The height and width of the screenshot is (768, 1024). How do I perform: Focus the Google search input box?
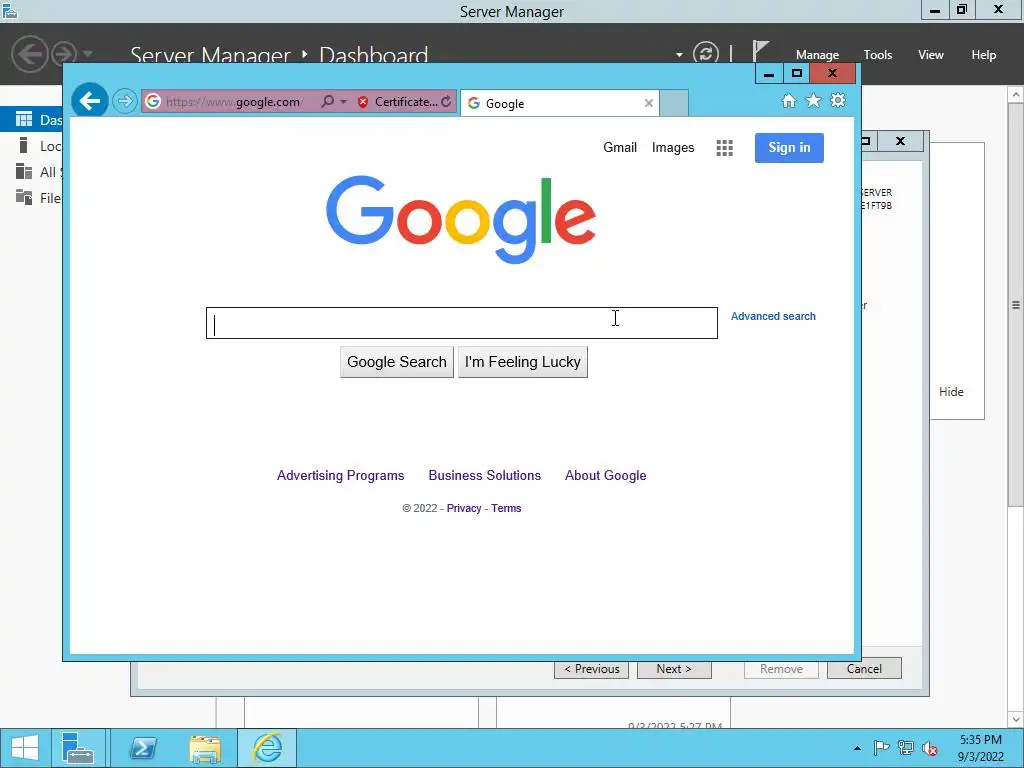point(462,323)
